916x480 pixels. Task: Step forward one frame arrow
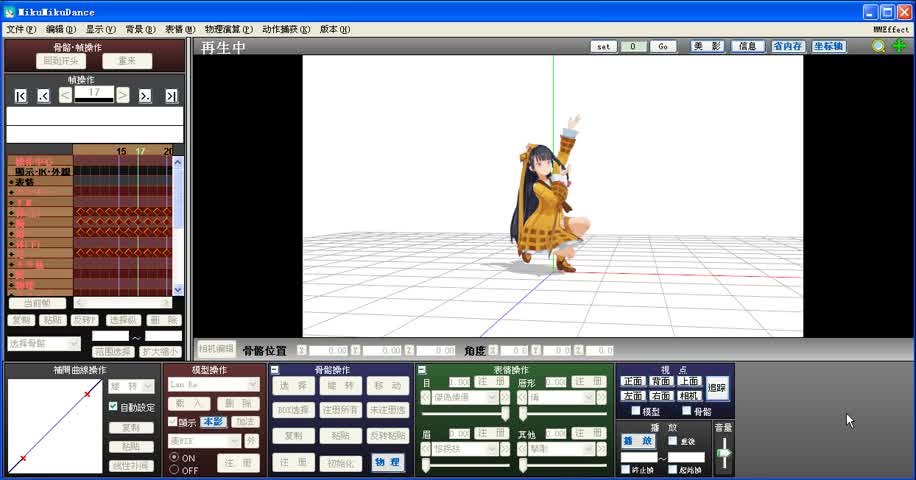pyautogui.click(x=123, y=95)
